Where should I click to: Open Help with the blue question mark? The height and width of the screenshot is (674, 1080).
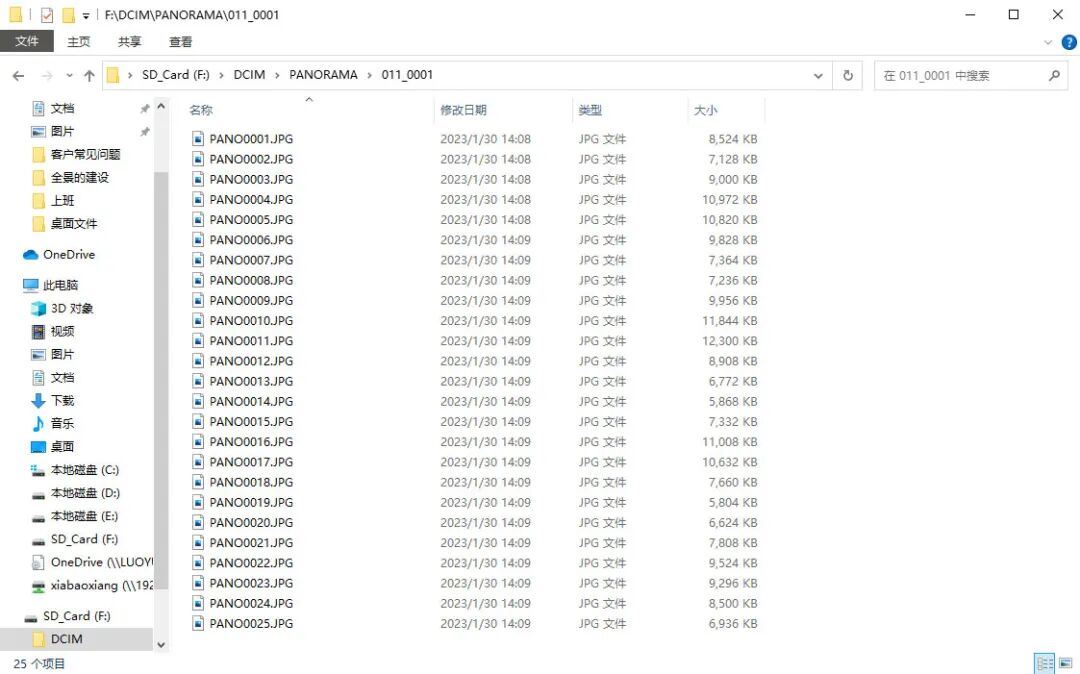click(x=1068, y=42)
